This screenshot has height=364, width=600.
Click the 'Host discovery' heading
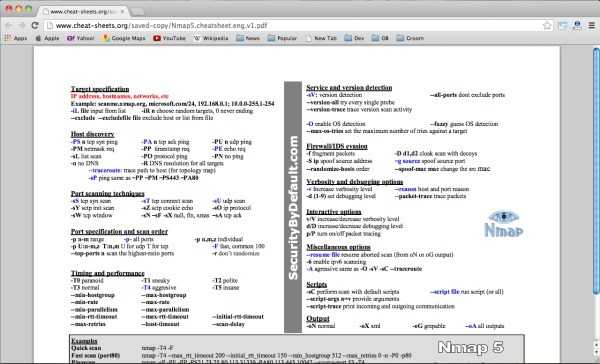pos(92,134)
